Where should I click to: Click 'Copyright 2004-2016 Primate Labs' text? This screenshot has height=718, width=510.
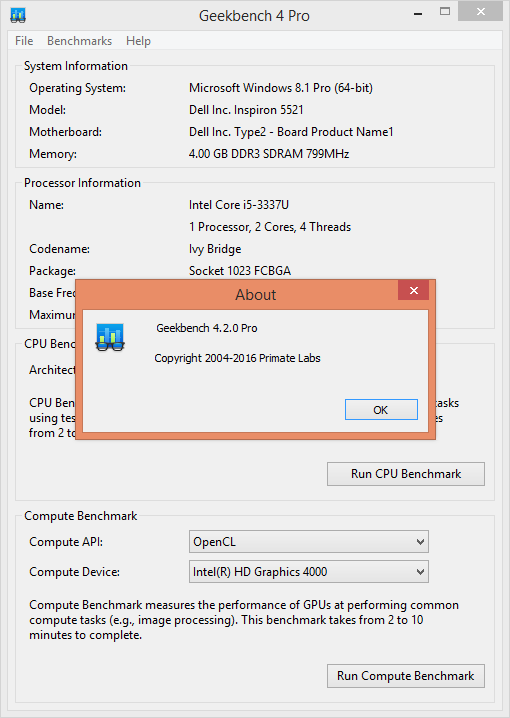[237, 358]
